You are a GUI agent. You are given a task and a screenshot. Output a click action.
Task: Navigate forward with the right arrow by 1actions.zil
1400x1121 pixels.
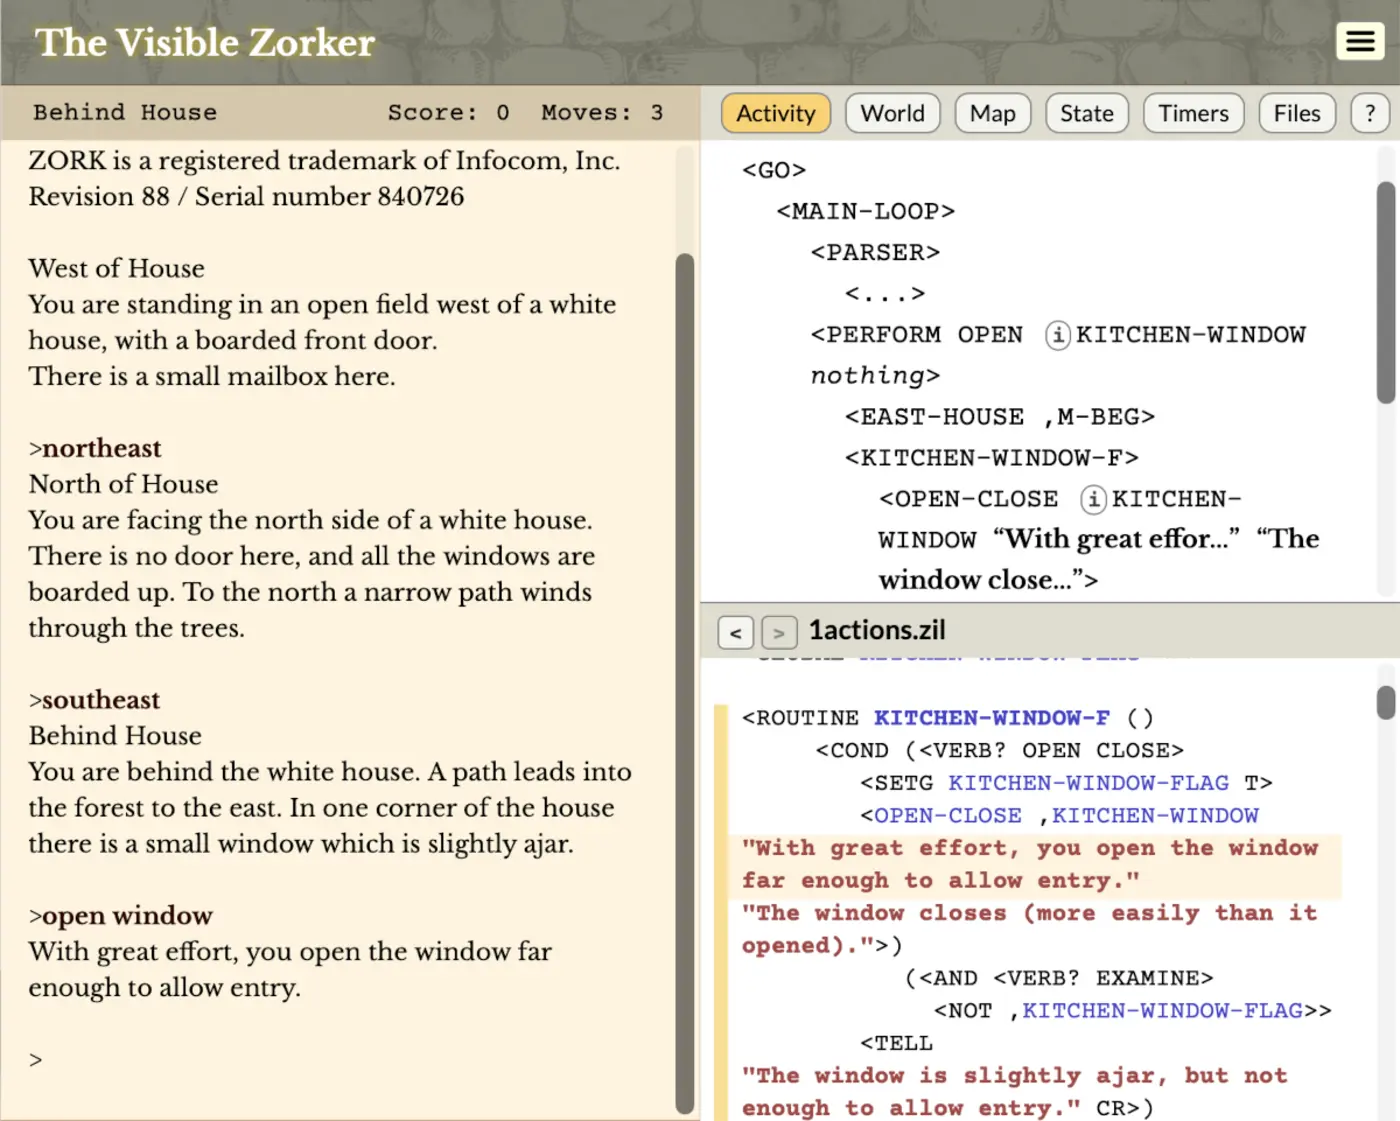[x=778, y=631]
